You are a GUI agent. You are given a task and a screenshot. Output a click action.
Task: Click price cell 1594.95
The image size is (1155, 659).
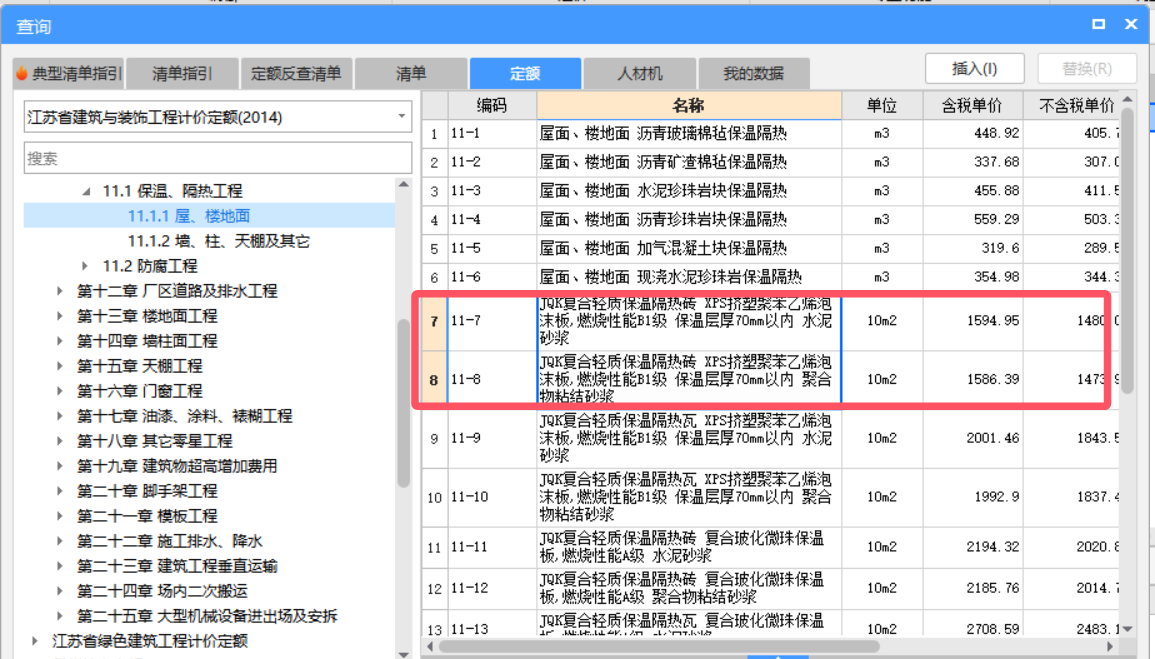click(972, 321)
